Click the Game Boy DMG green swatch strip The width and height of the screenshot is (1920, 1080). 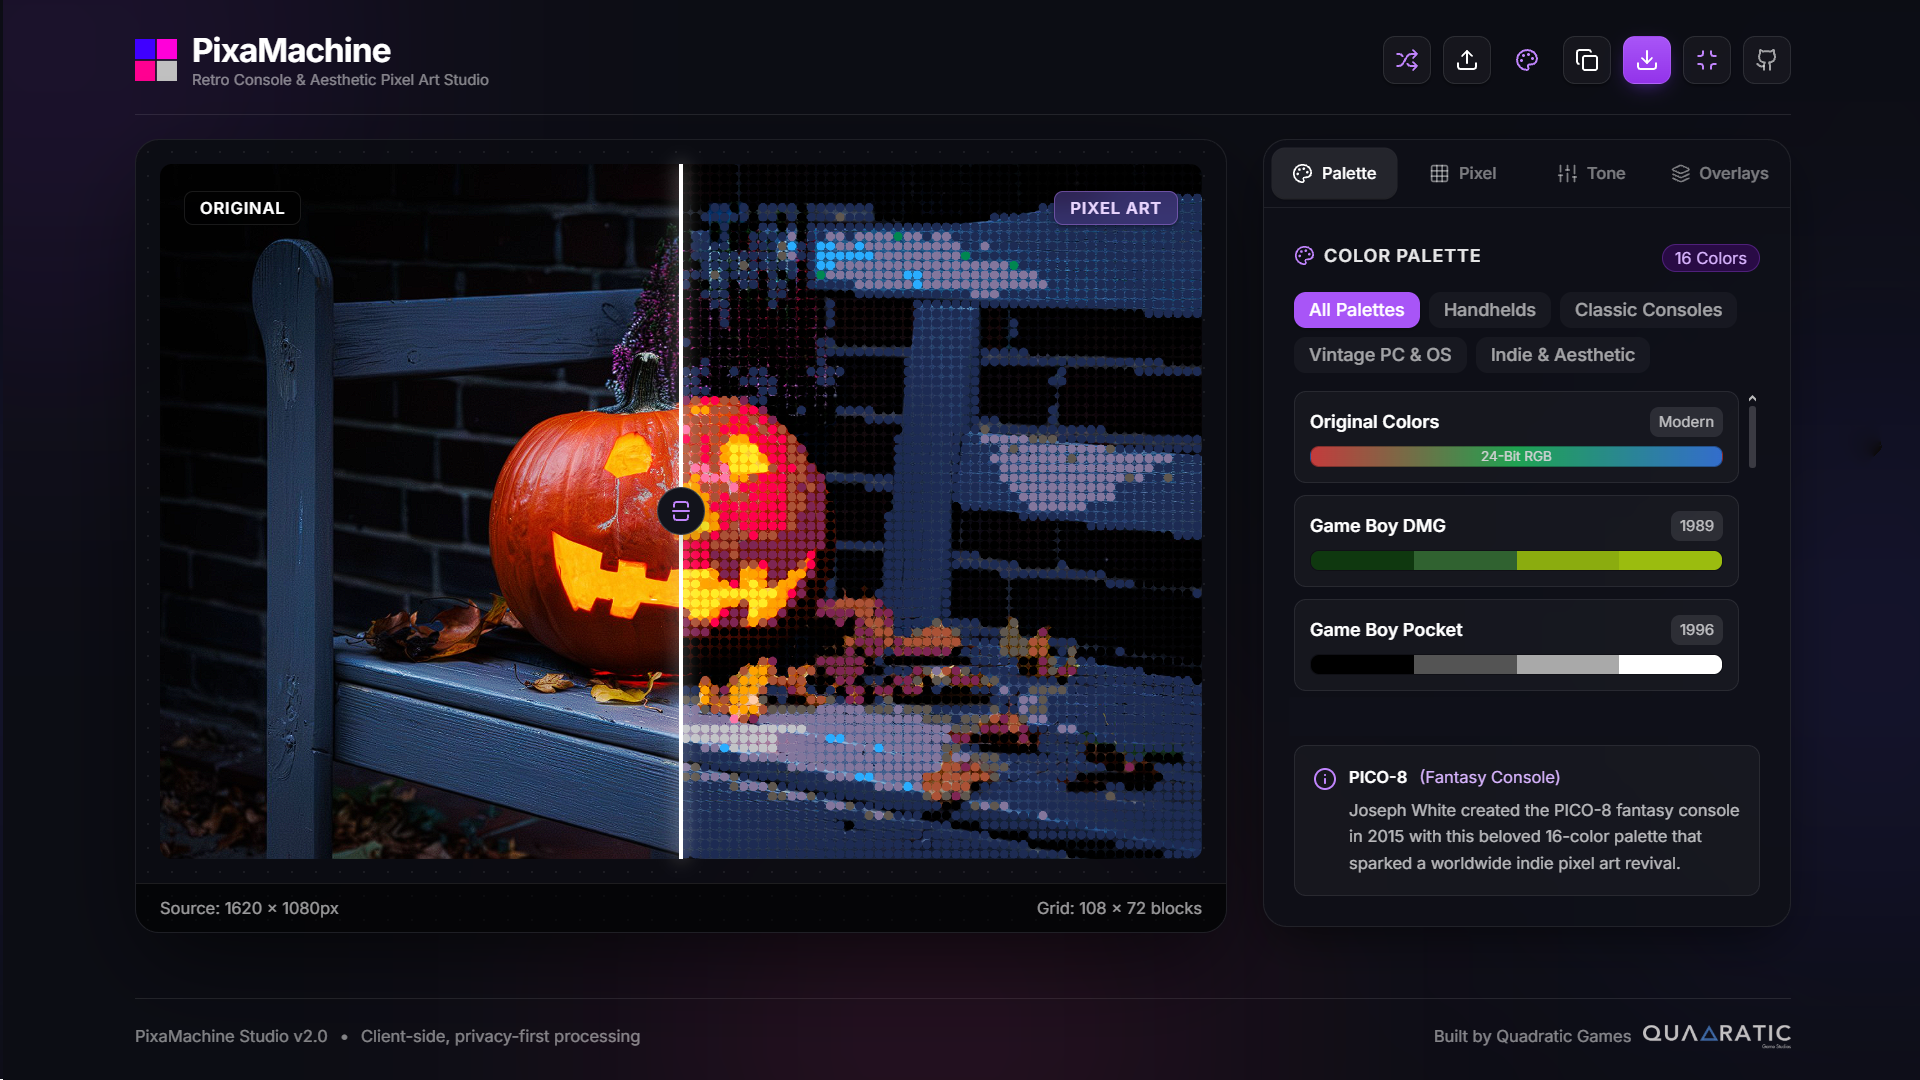coord(1516,560)
